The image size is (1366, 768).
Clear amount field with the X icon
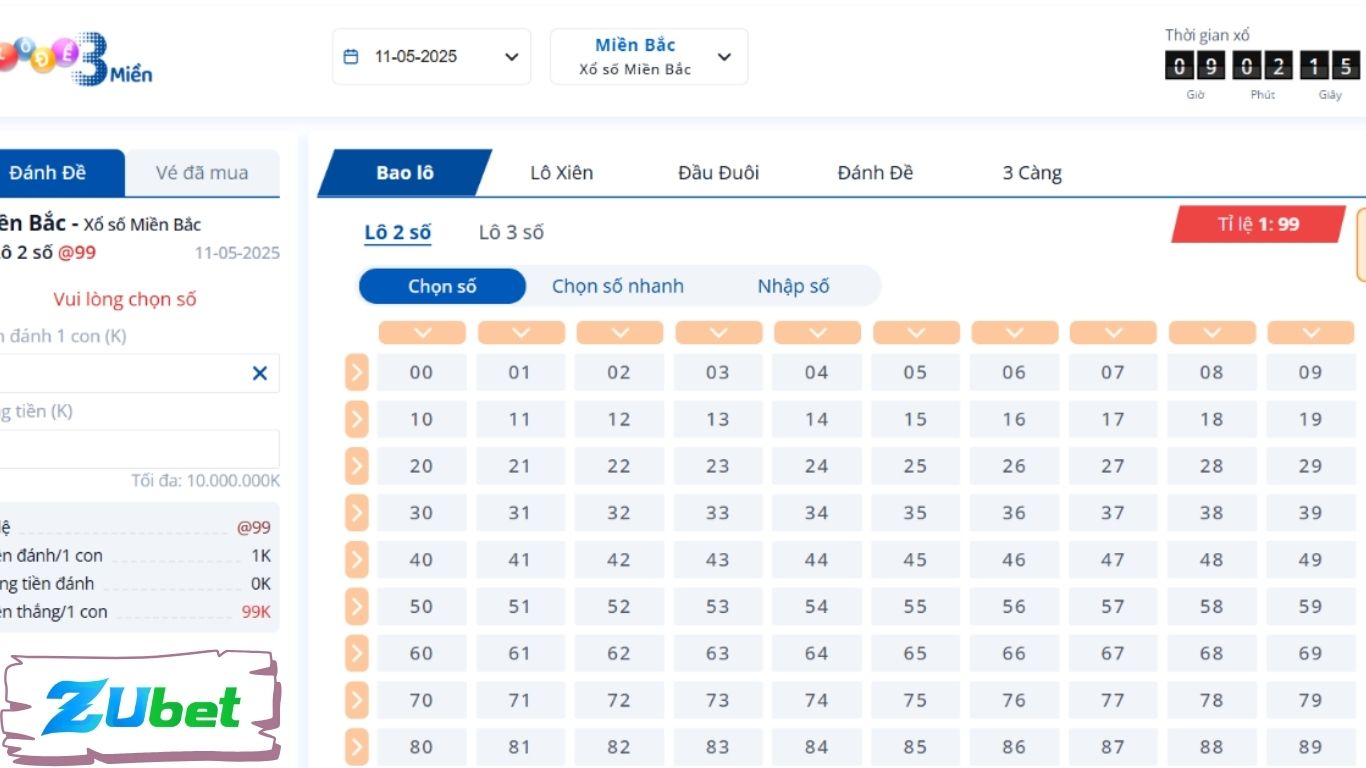[260, 373]
